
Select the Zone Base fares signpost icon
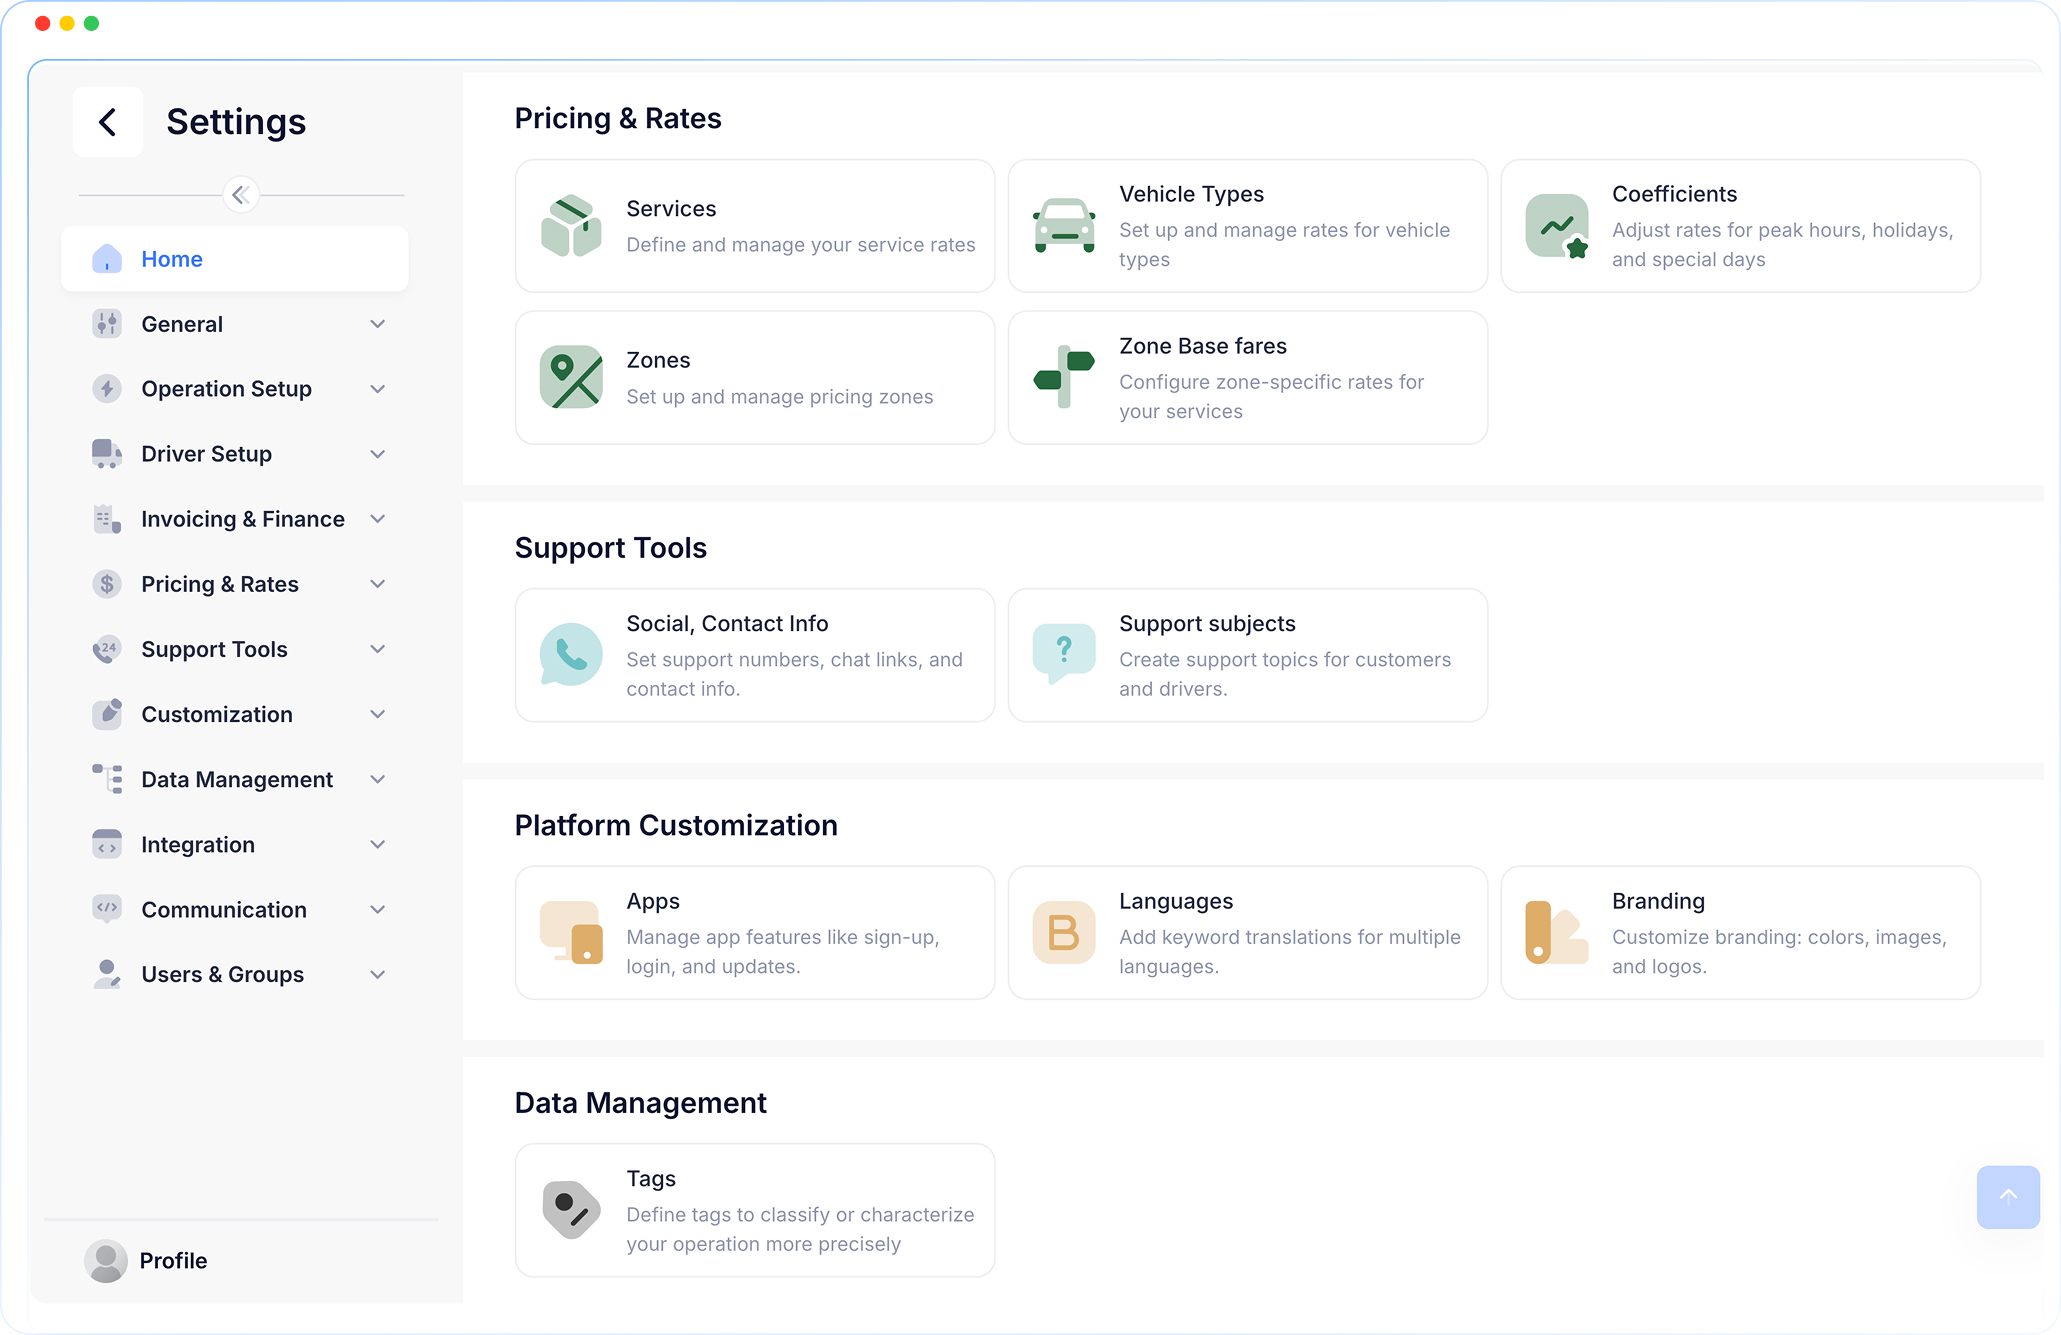pos(1064,377)
